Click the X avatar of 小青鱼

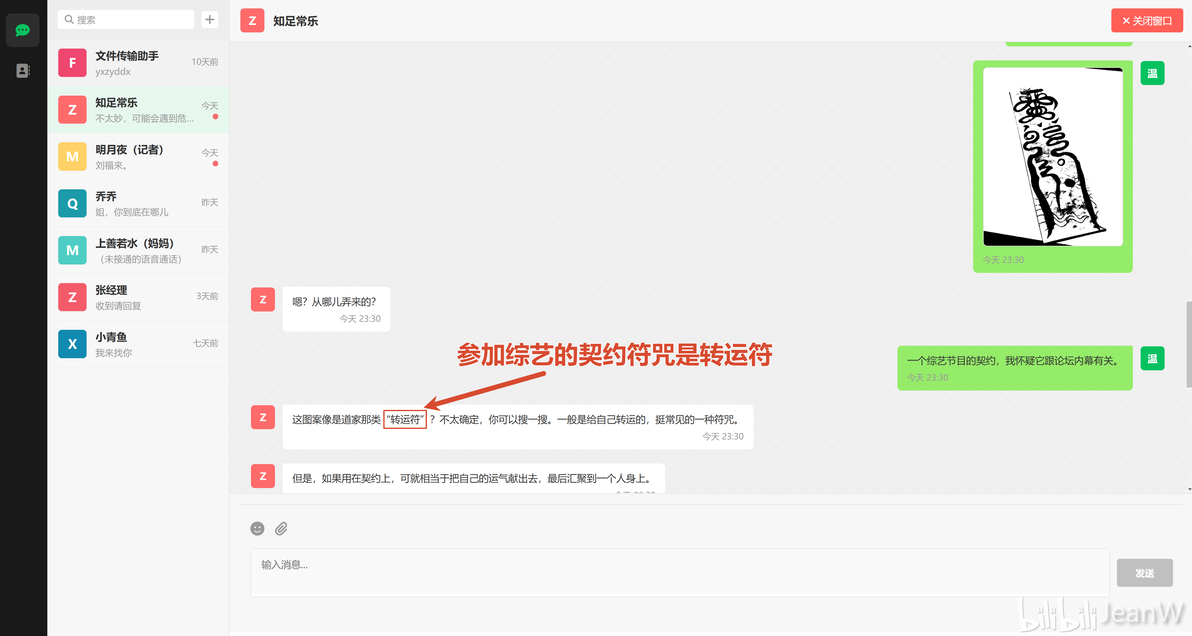(72, 344)
